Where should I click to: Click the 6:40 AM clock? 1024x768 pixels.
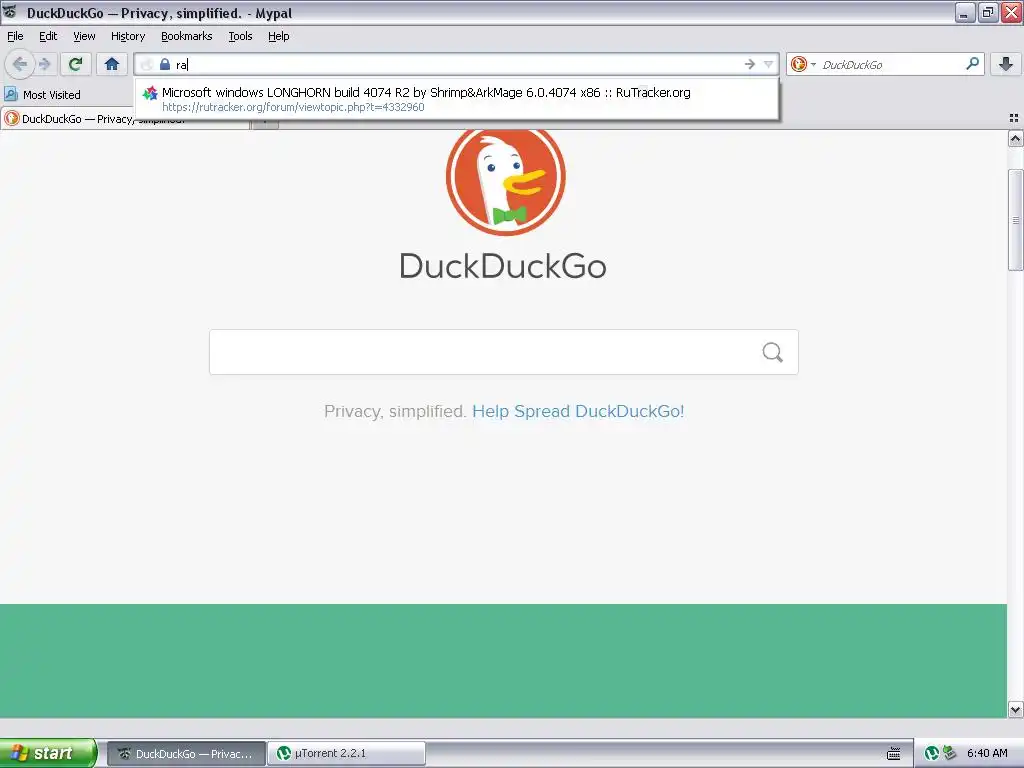(987, 753)
